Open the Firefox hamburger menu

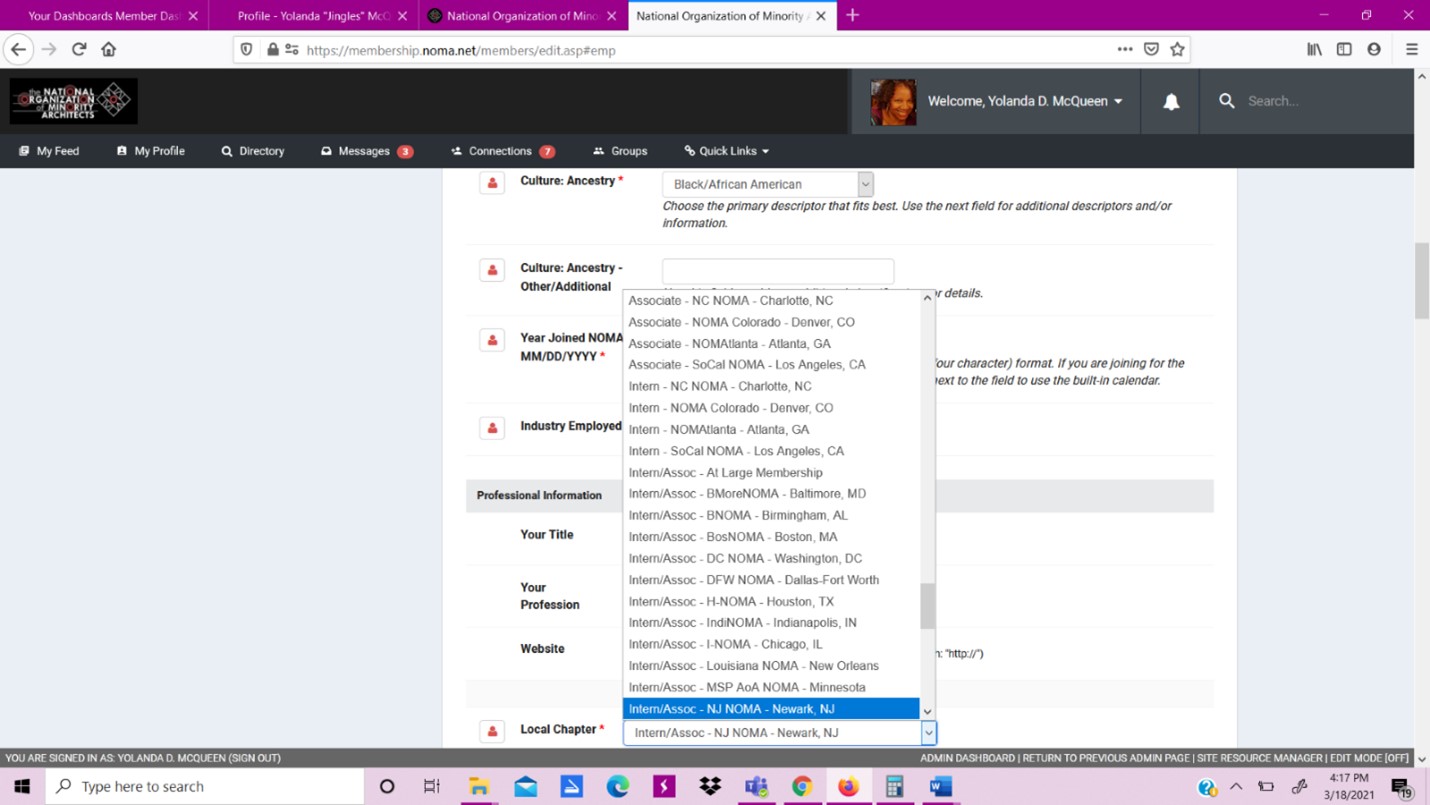click(1412, 49)
